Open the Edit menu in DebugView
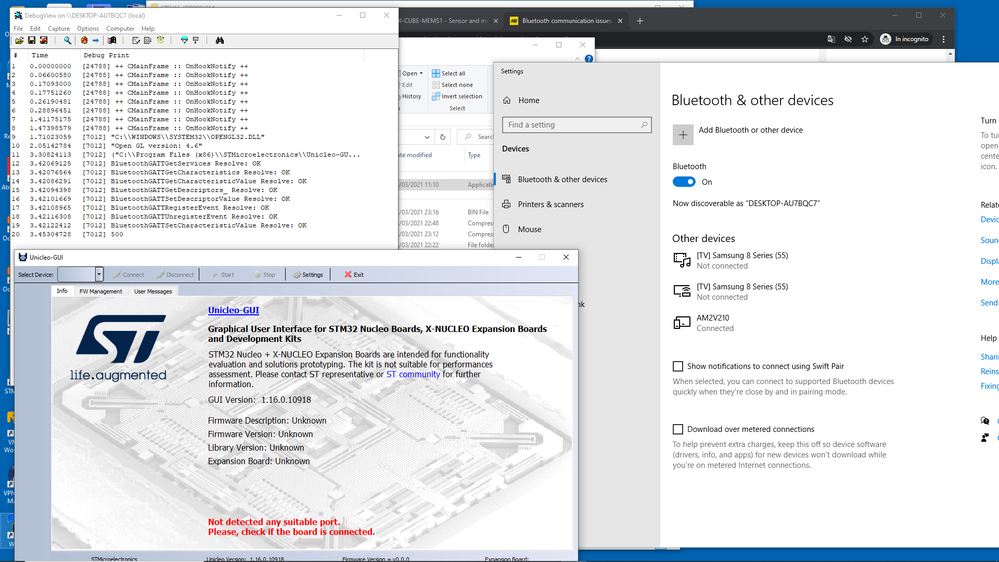The height and width of the screenshot is (562, 999). [35, 29]
